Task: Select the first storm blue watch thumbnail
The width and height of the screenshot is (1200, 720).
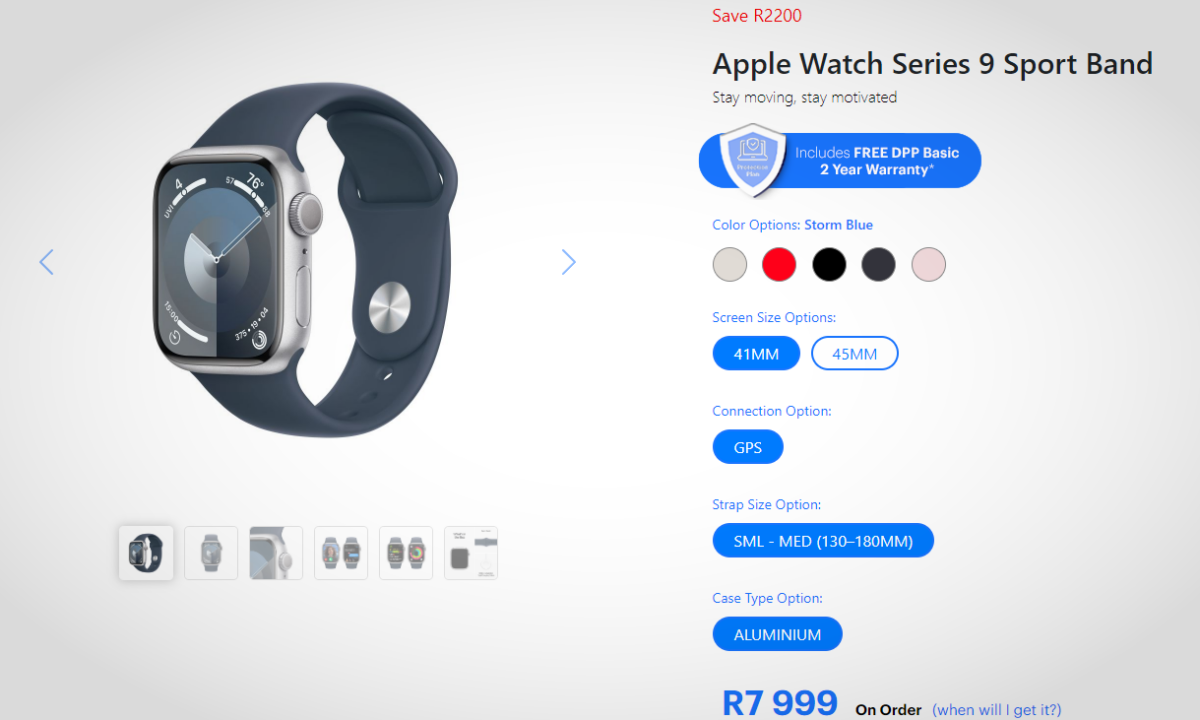Action: tap(146, 553)
